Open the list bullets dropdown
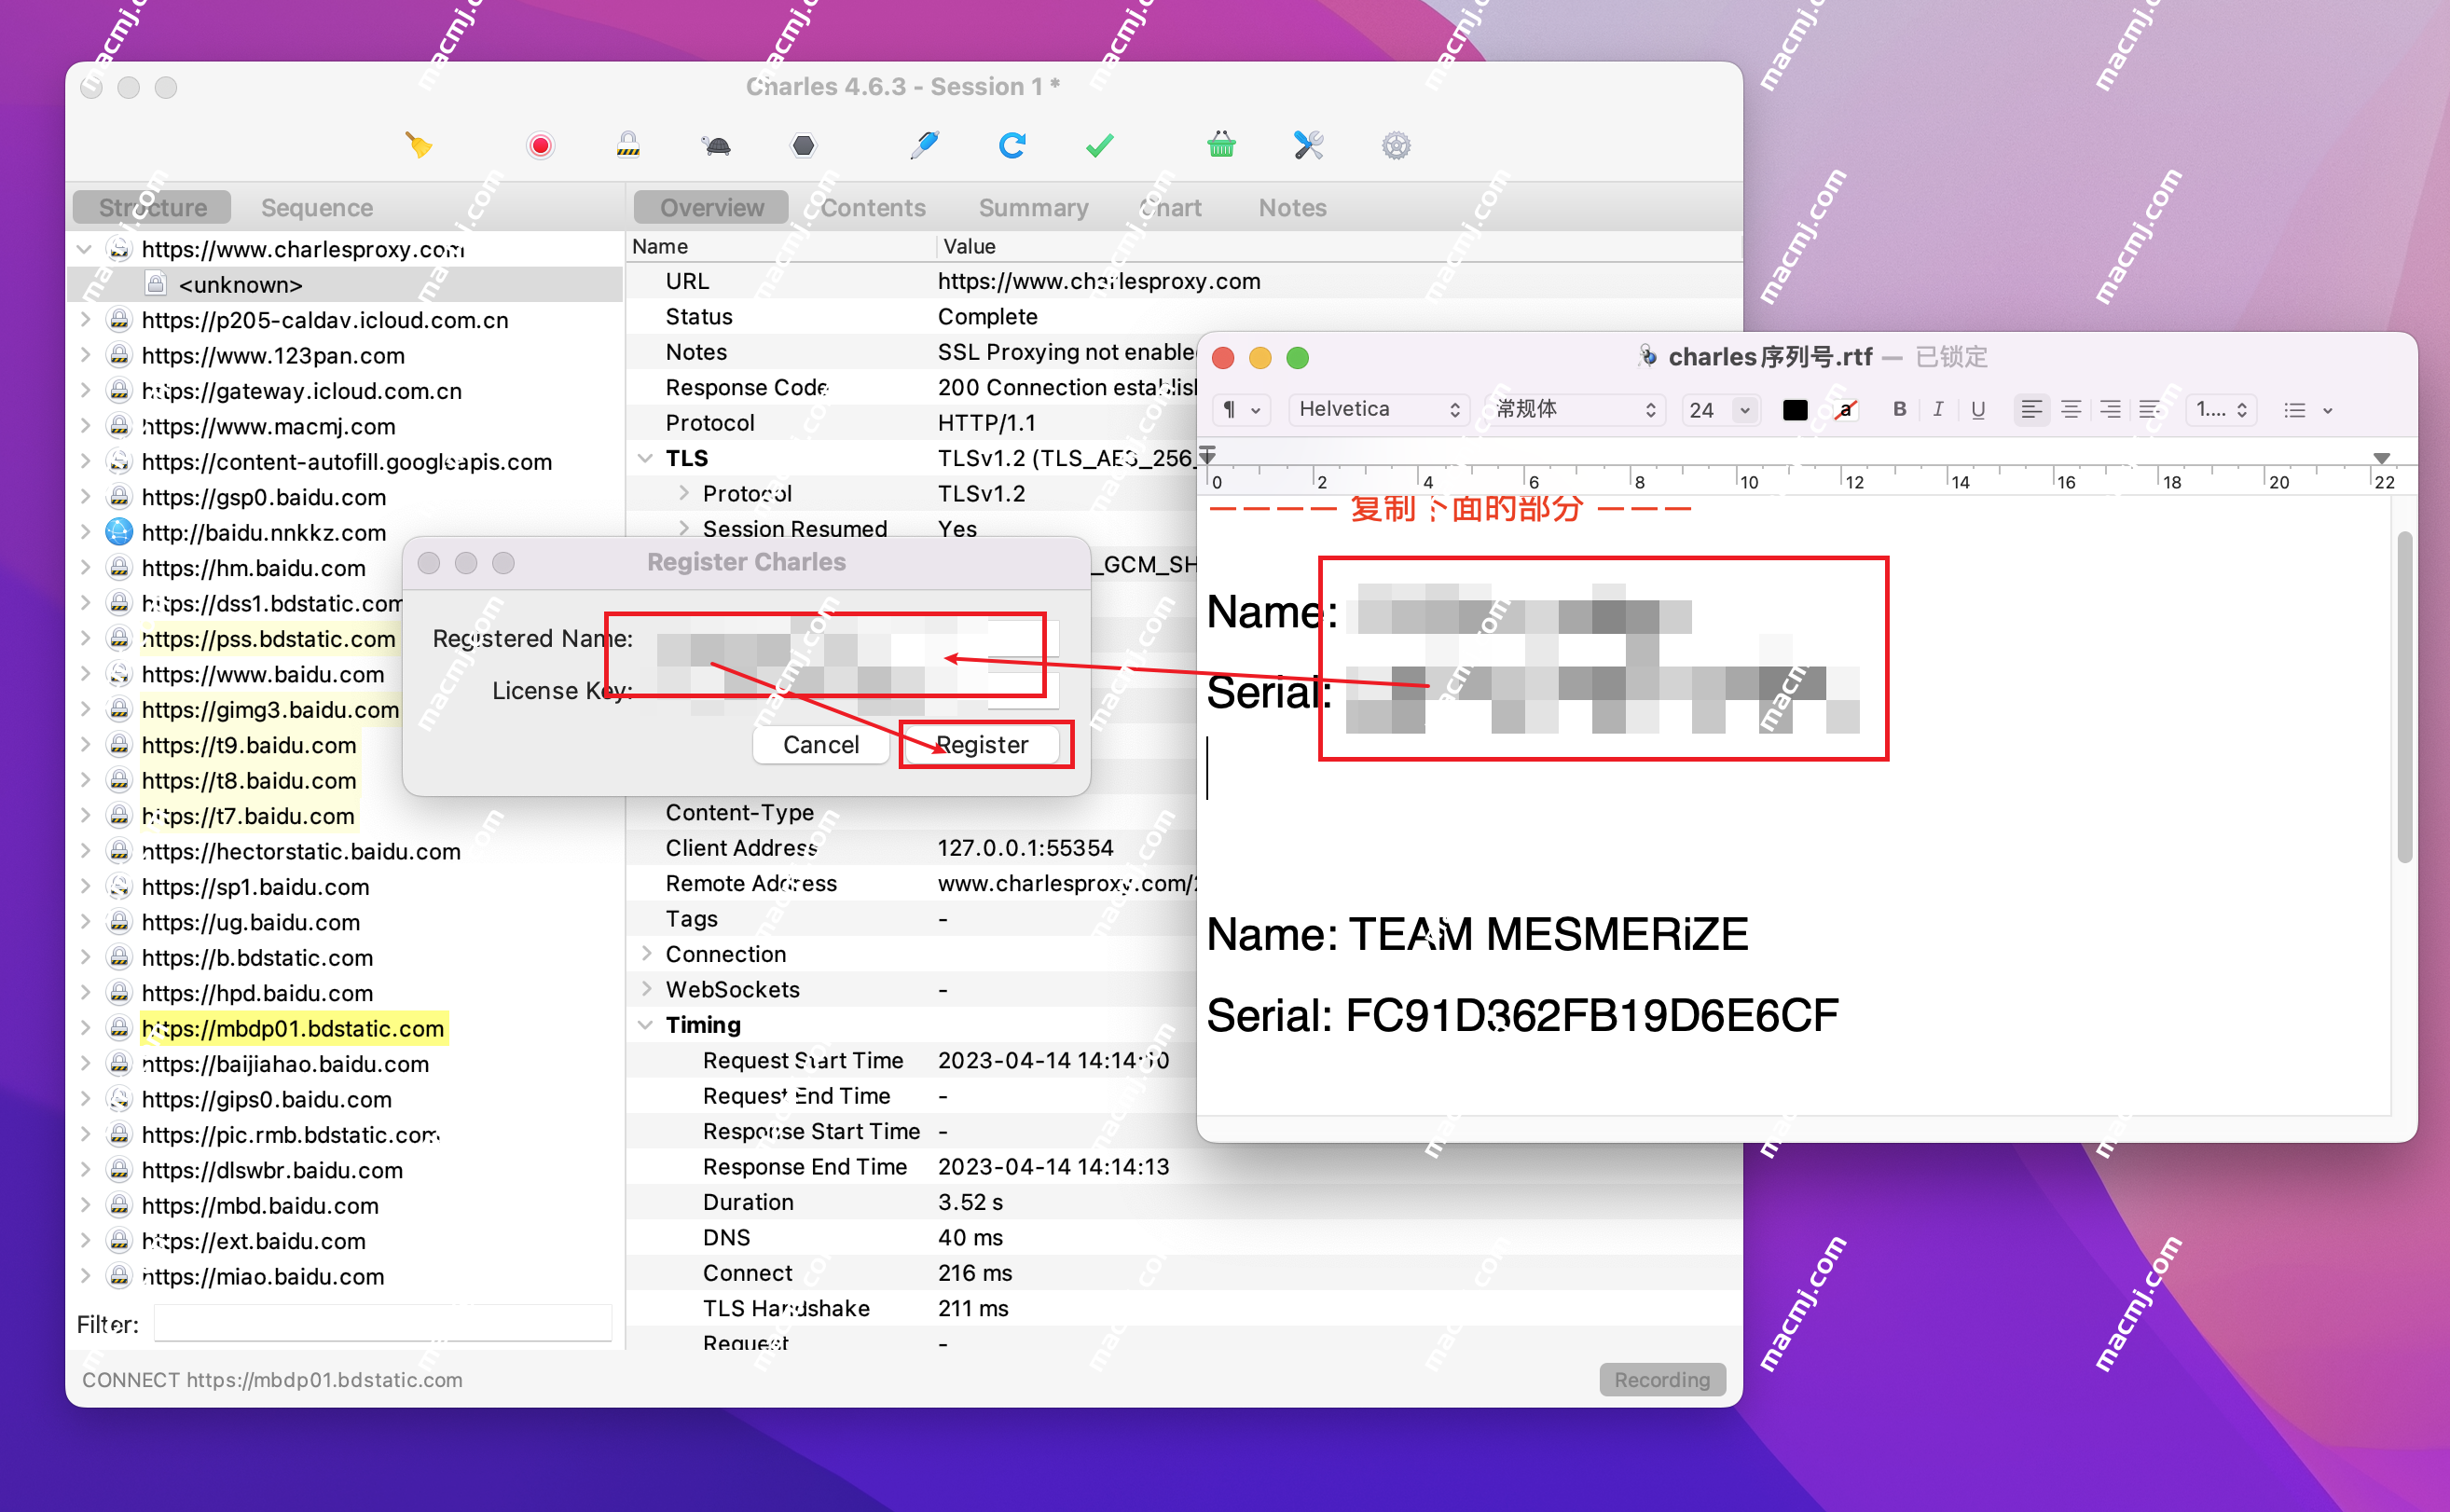 click(2308, 410)
